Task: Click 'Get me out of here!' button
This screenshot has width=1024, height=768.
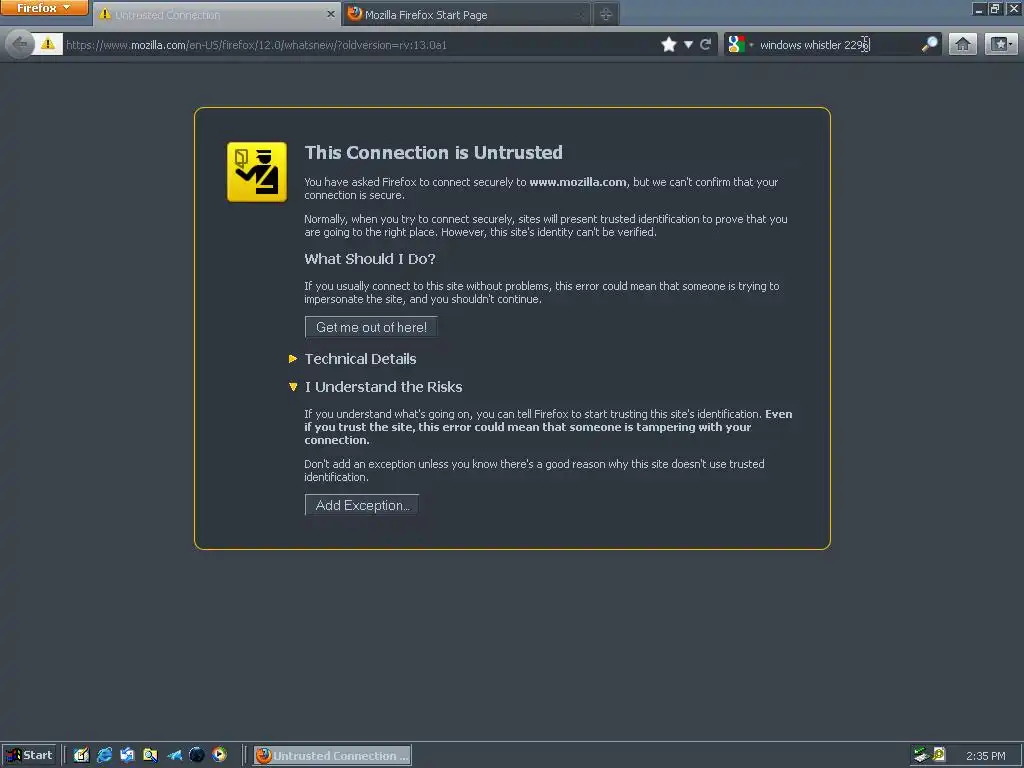Action: click(371, 327)
